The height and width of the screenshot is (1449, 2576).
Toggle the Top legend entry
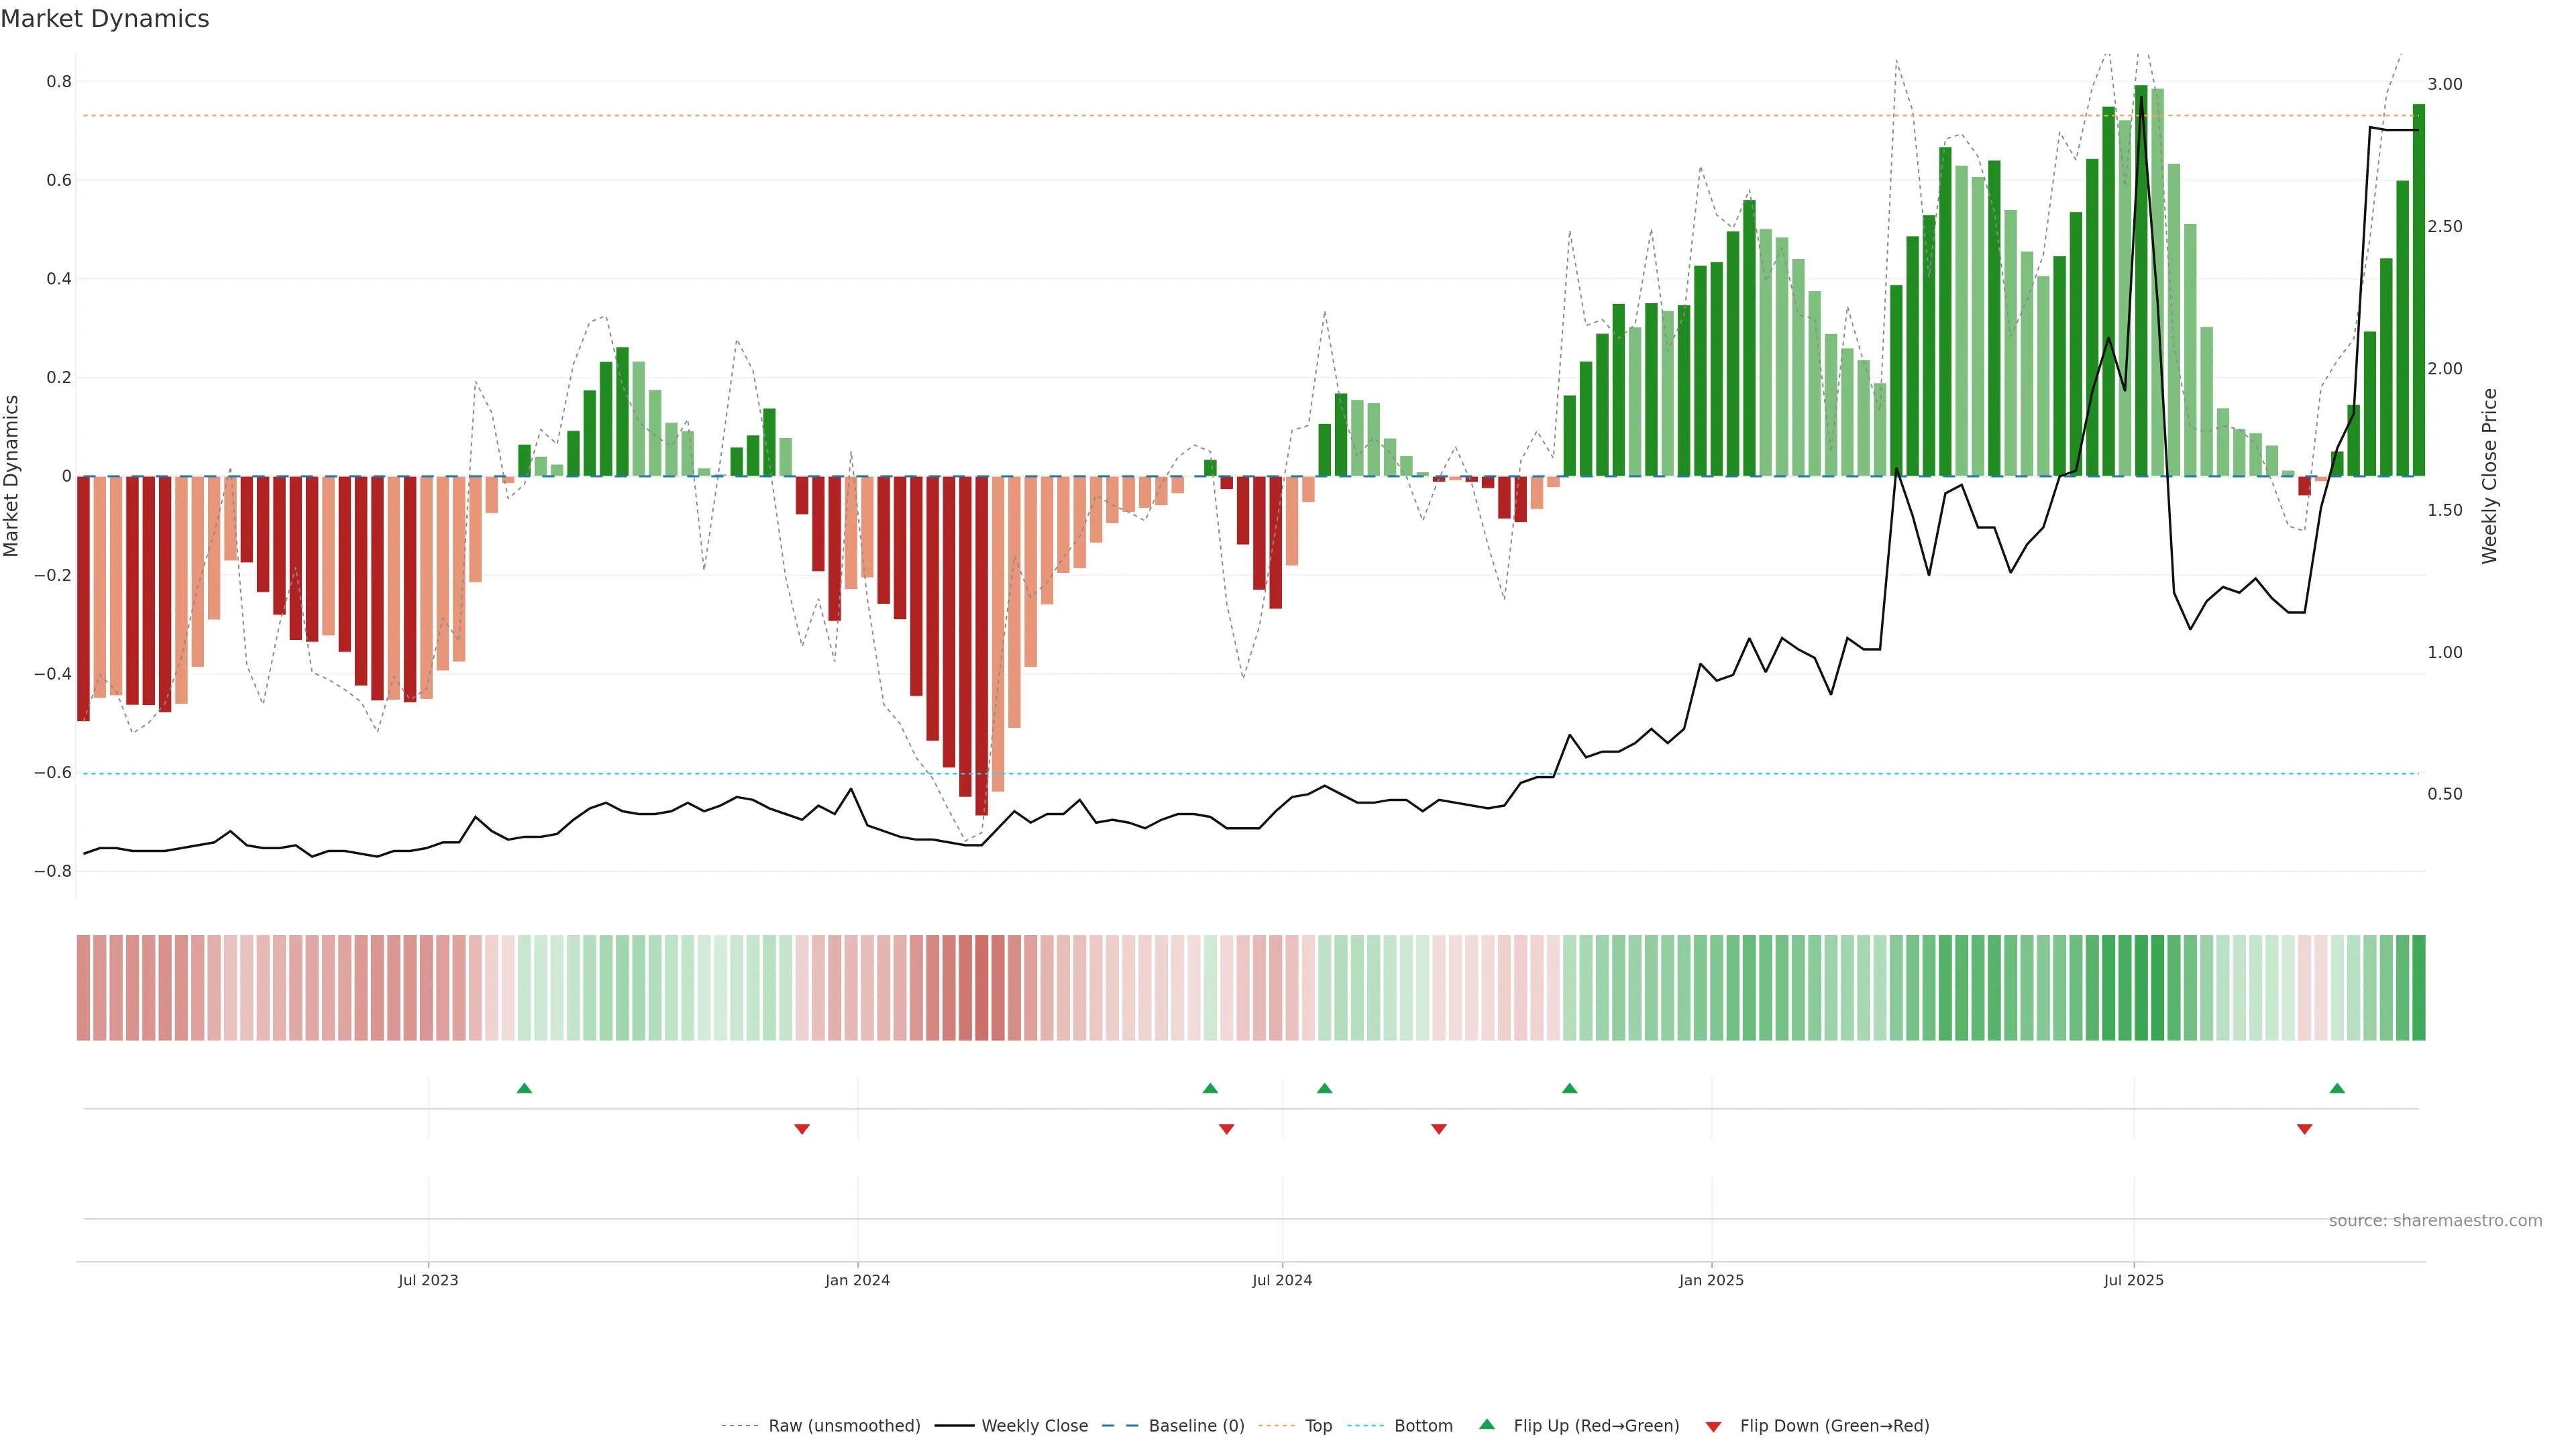[x=1318, y=1425]
